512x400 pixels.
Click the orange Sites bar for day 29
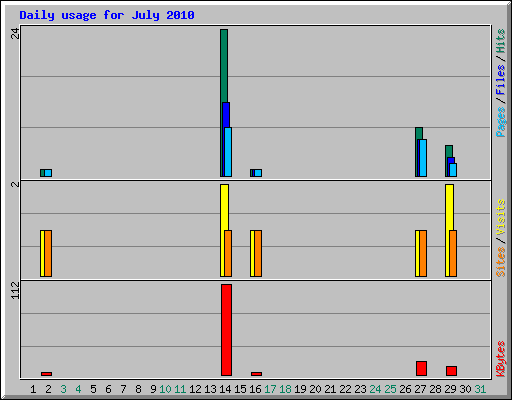[453, 253]
